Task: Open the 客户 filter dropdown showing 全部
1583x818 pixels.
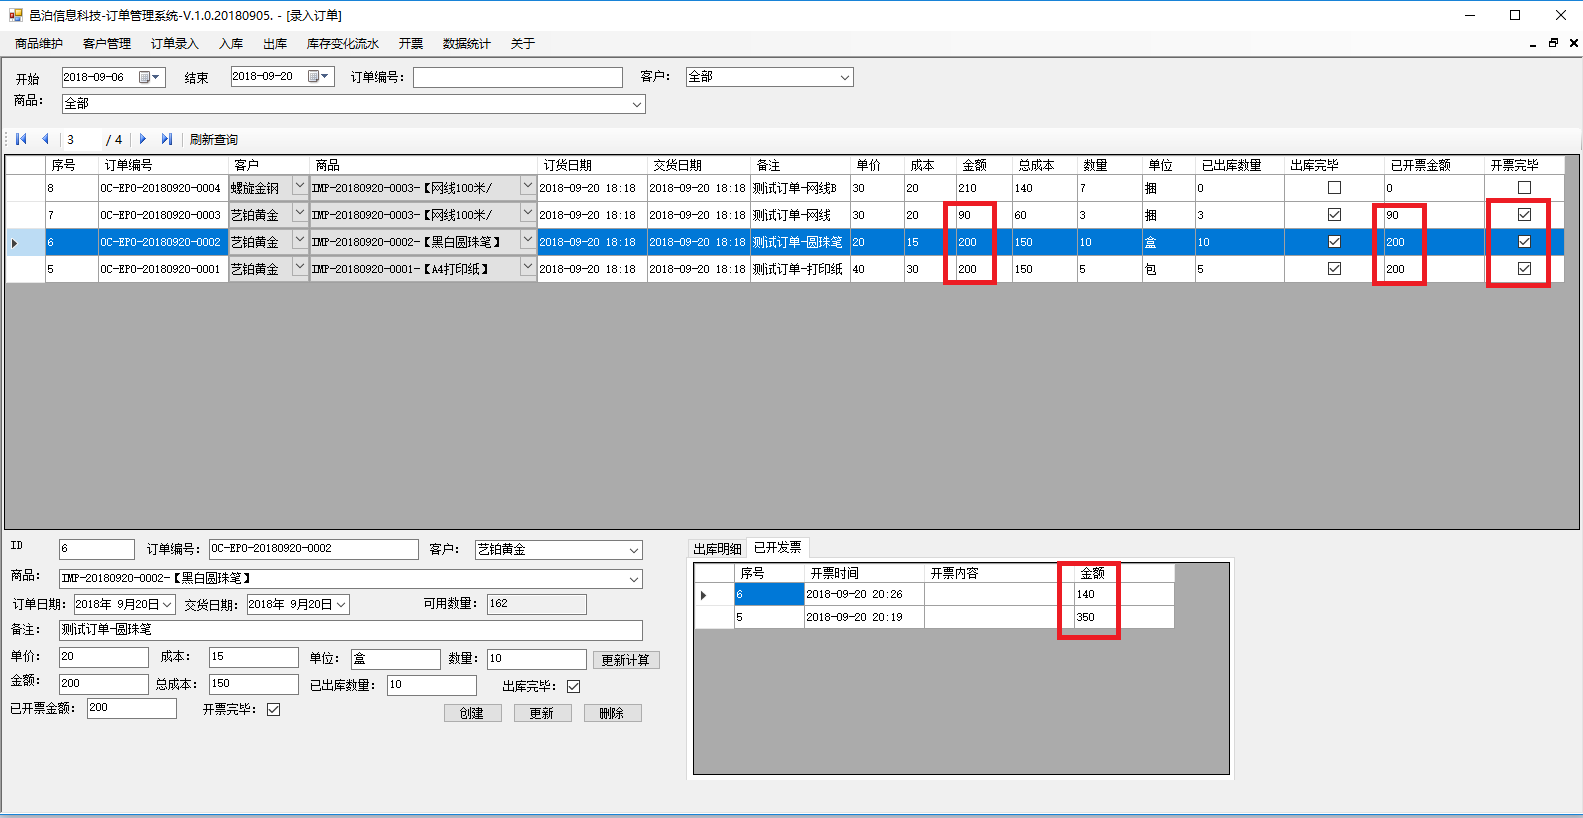Action: click(845, 77)
